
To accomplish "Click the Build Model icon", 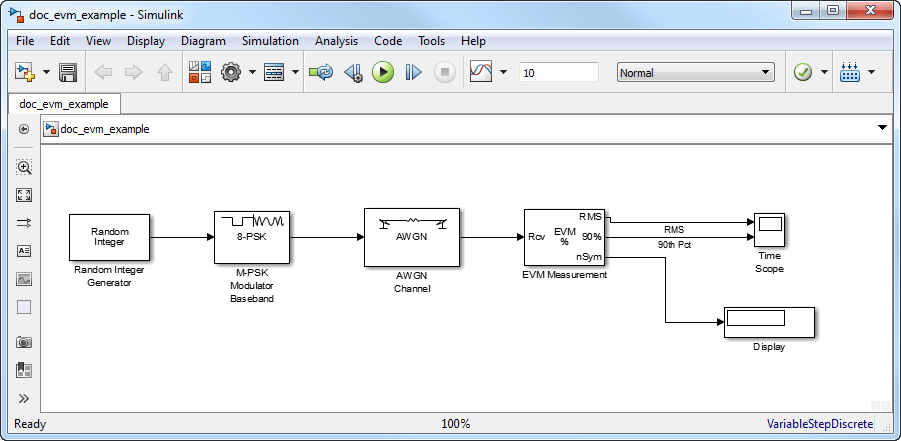I will [850, 72].
